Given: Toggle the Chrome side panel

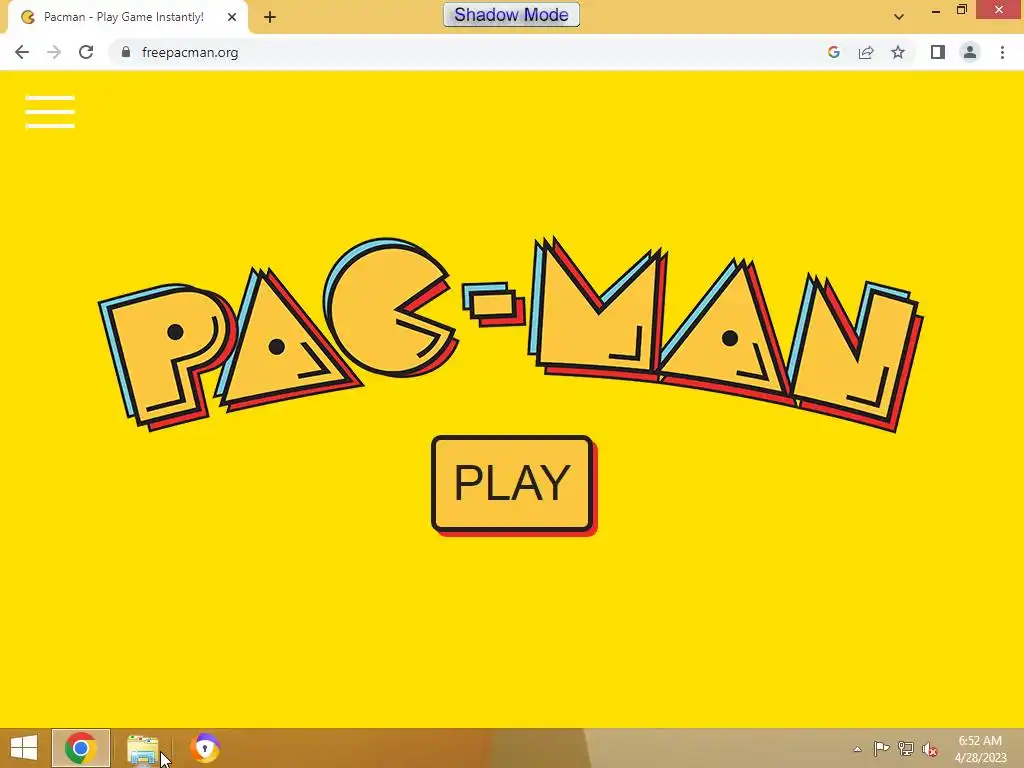Looking at the screenshot, I should [938, 52].
